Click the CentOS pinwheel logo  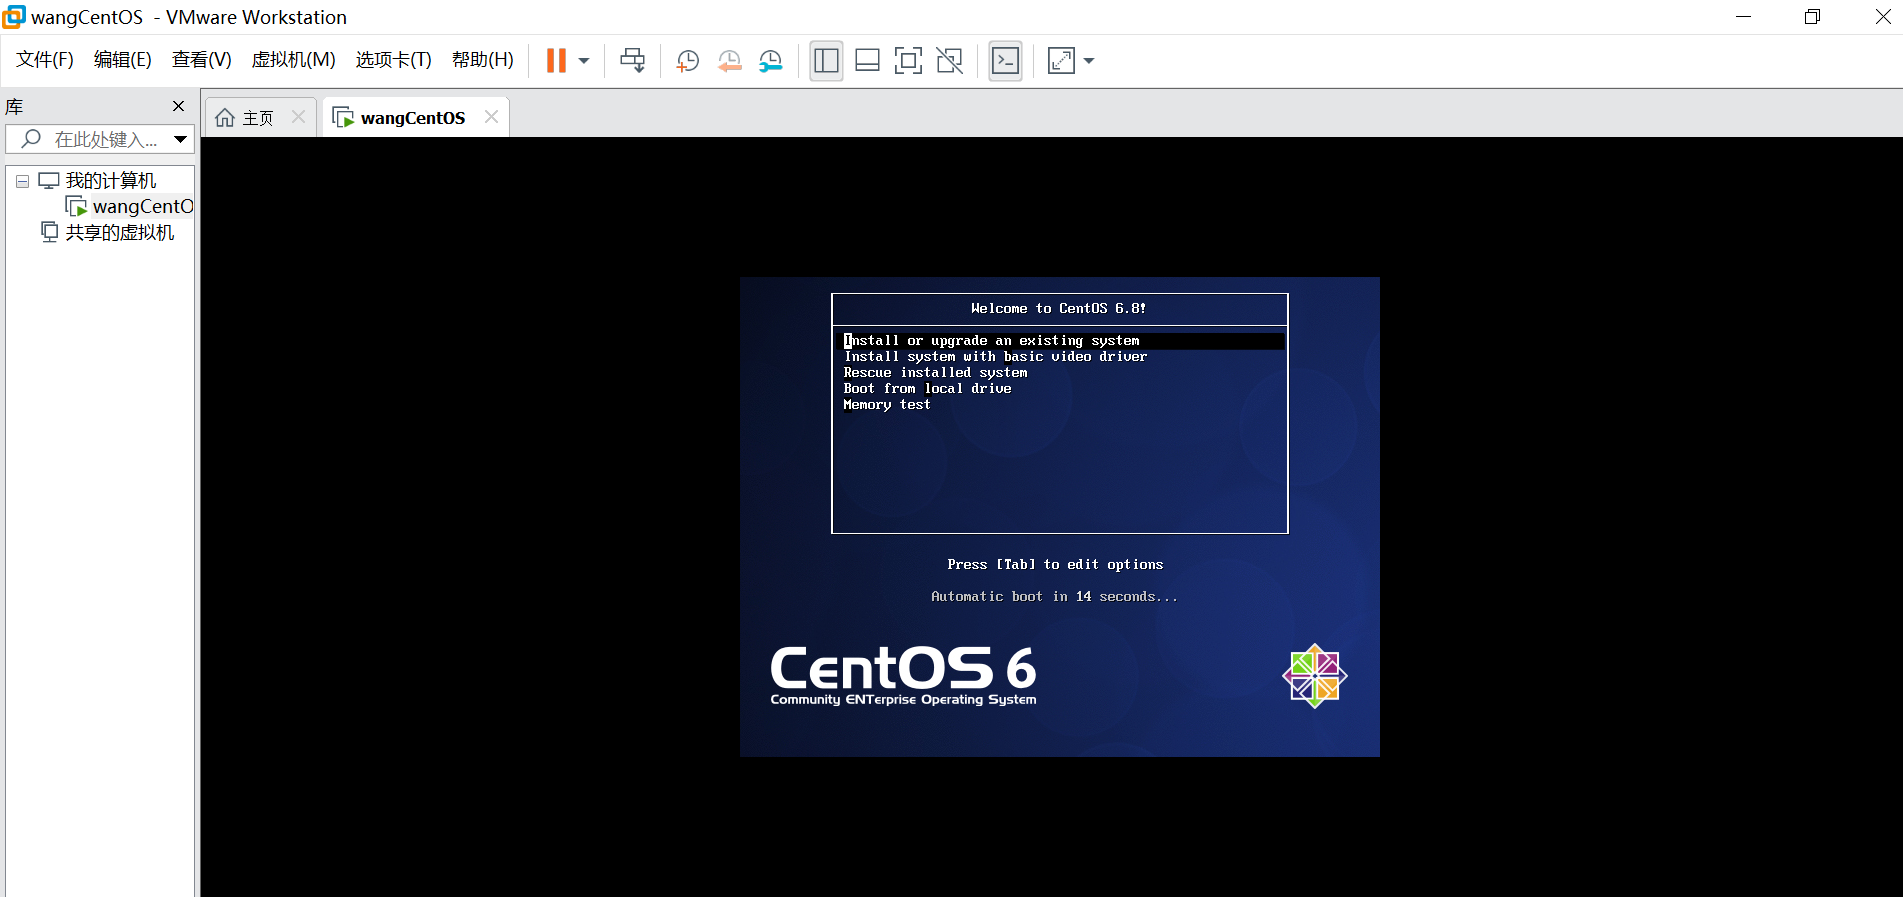tap(1315, 676)
